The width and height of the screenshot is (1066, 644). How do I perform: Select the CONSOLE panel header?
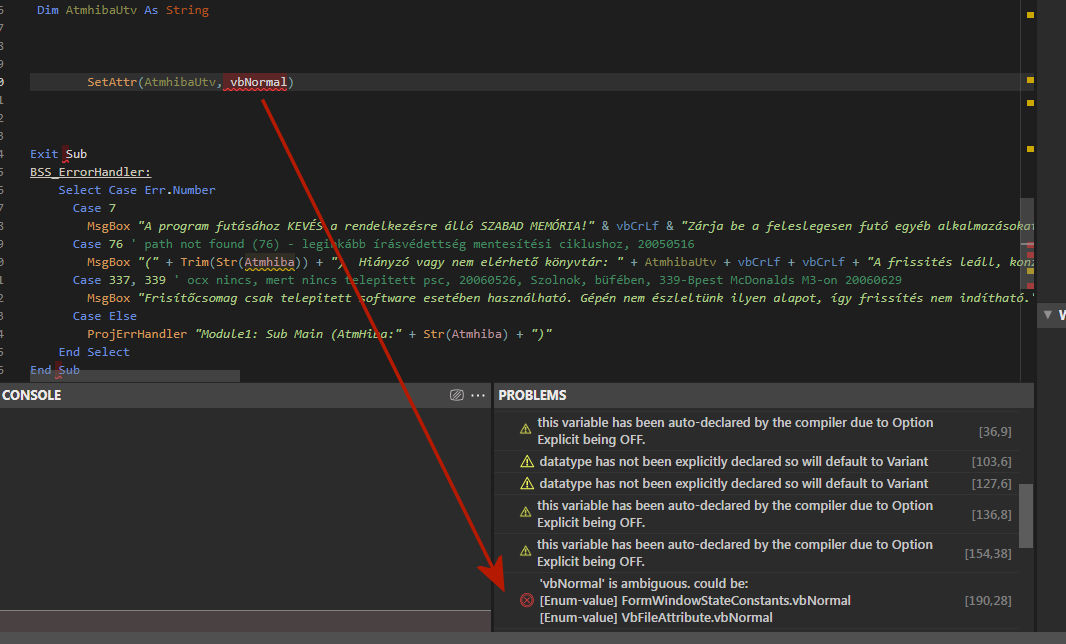point(31,395)
